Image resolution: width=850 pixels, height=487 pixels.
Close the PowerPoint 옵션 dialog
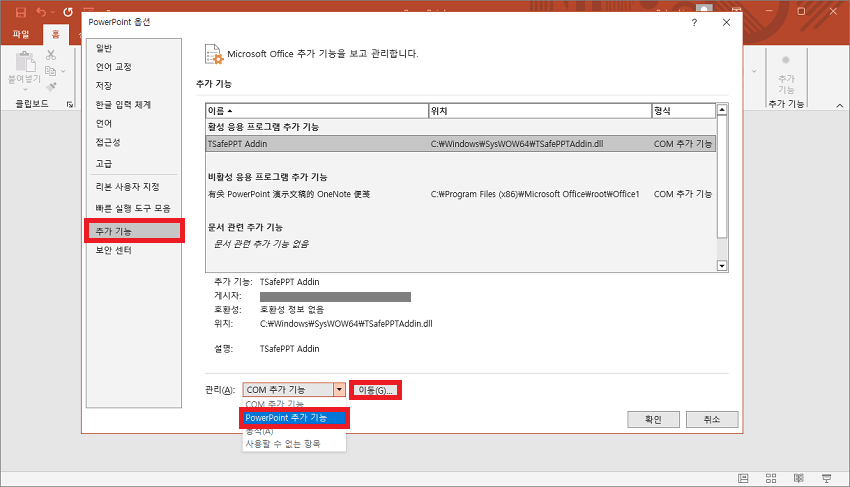pos(726,22)
